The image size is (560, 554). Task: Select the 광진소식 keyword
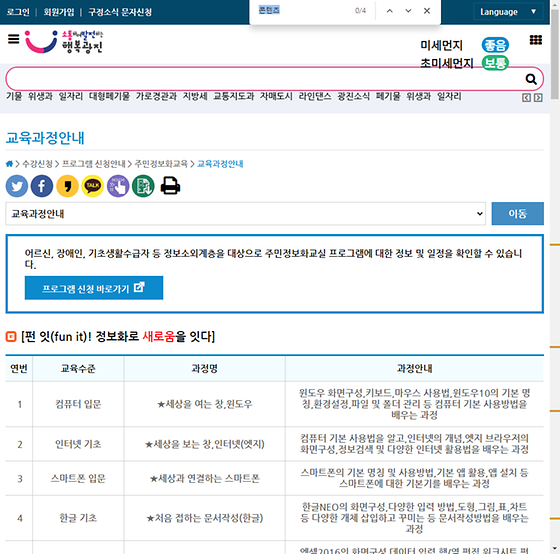tap(354, 96)
